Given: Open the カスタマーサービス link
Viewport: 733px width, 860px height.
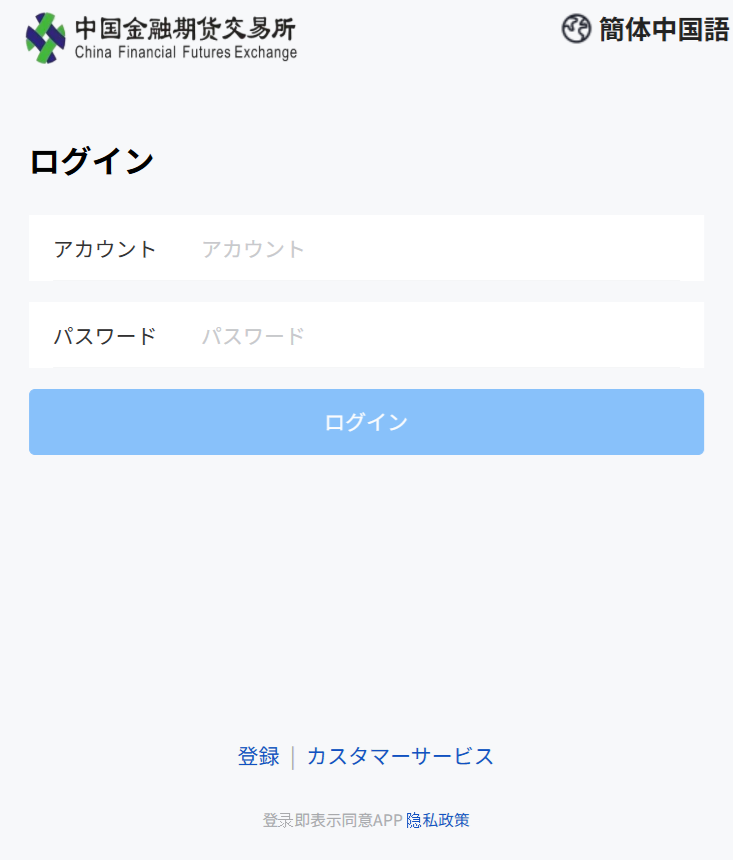Looking at the screenshot, I should pos(400,756).
